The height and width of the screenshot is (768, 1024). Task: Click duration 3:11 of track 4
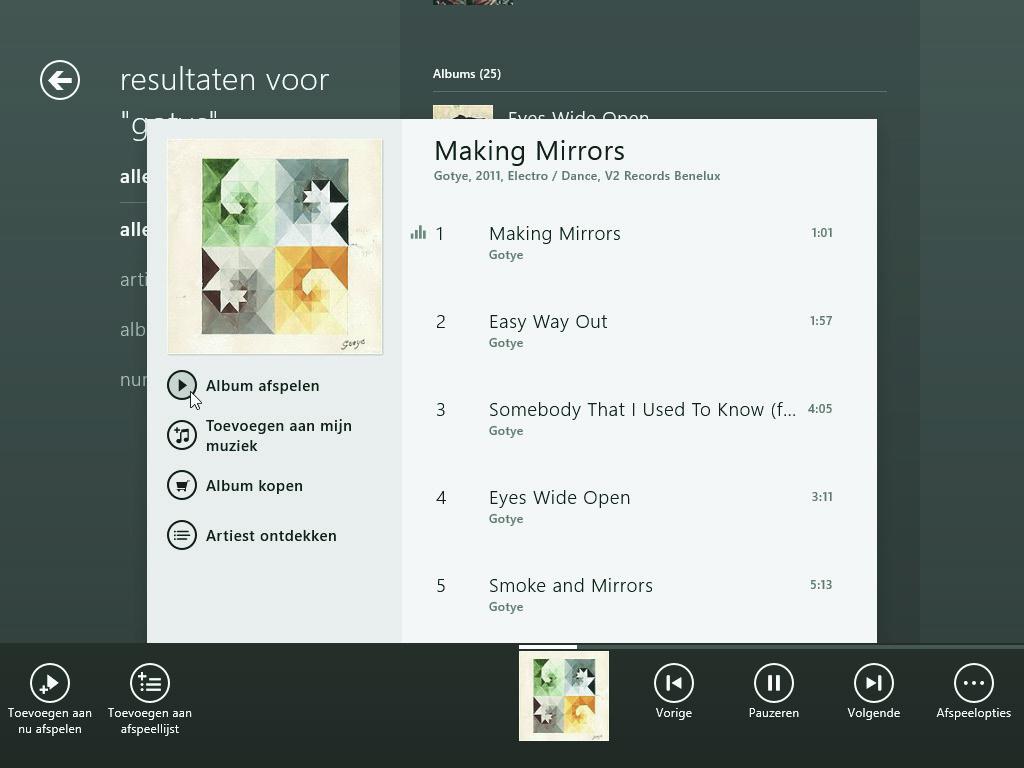[822, 496]
